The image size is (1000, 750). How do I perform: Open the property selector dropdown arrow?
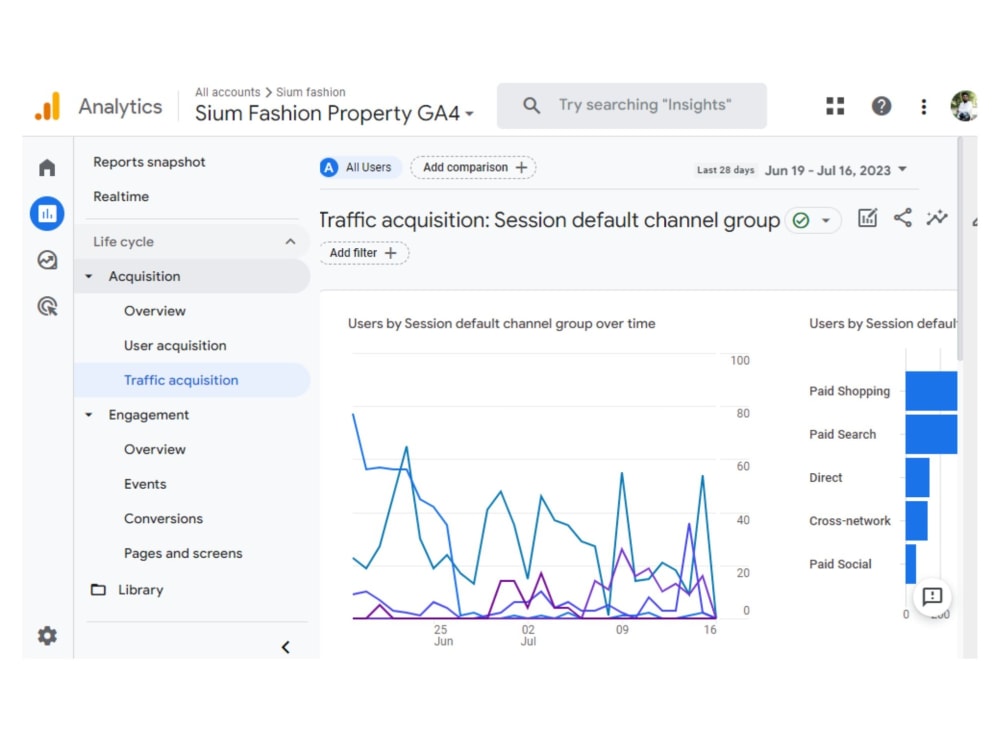pyautogui.click(x=469, y=114)
